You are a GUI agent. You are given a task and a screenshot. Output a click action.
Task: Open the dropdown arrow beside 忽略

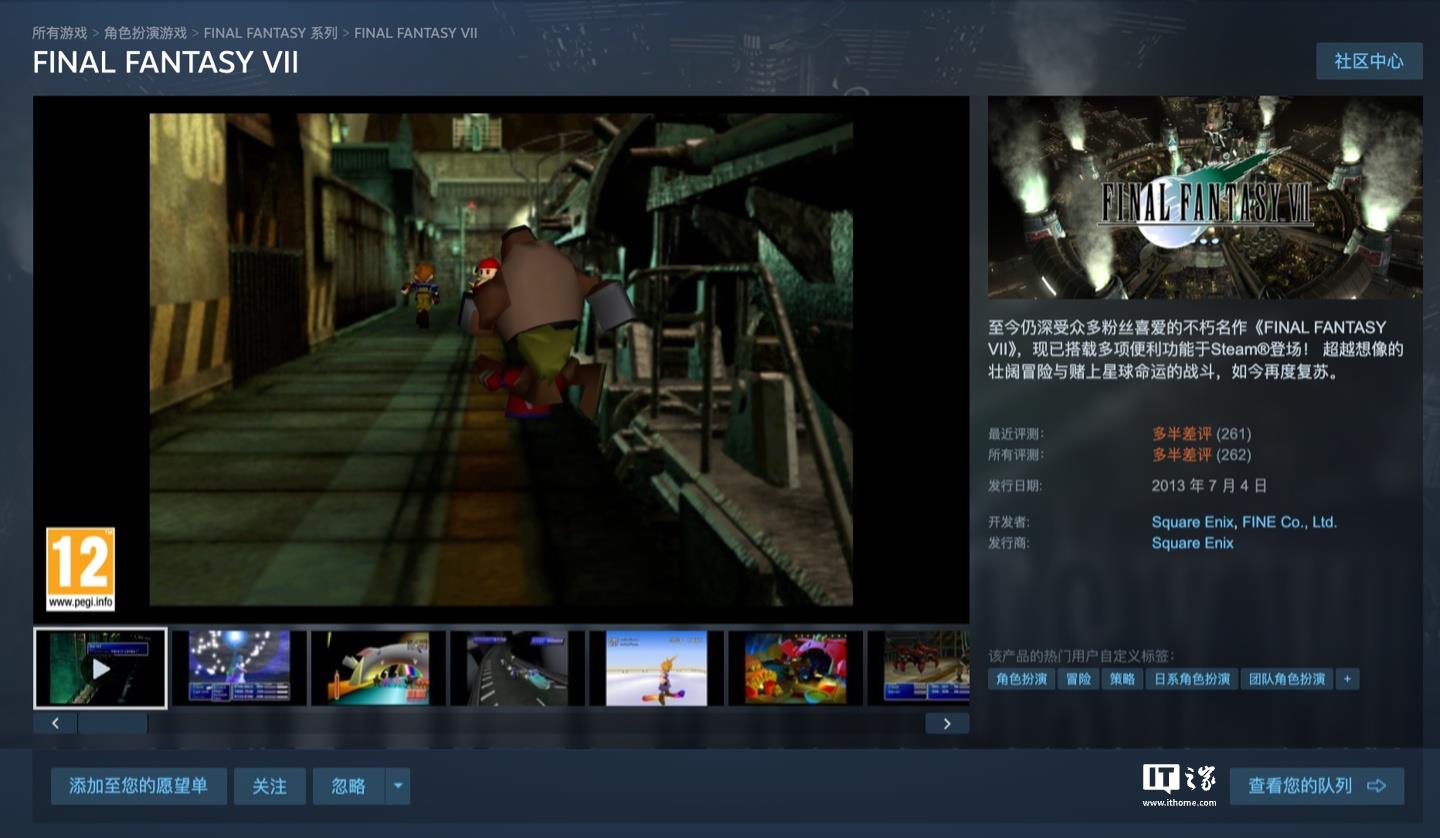[x=398, y=786]
